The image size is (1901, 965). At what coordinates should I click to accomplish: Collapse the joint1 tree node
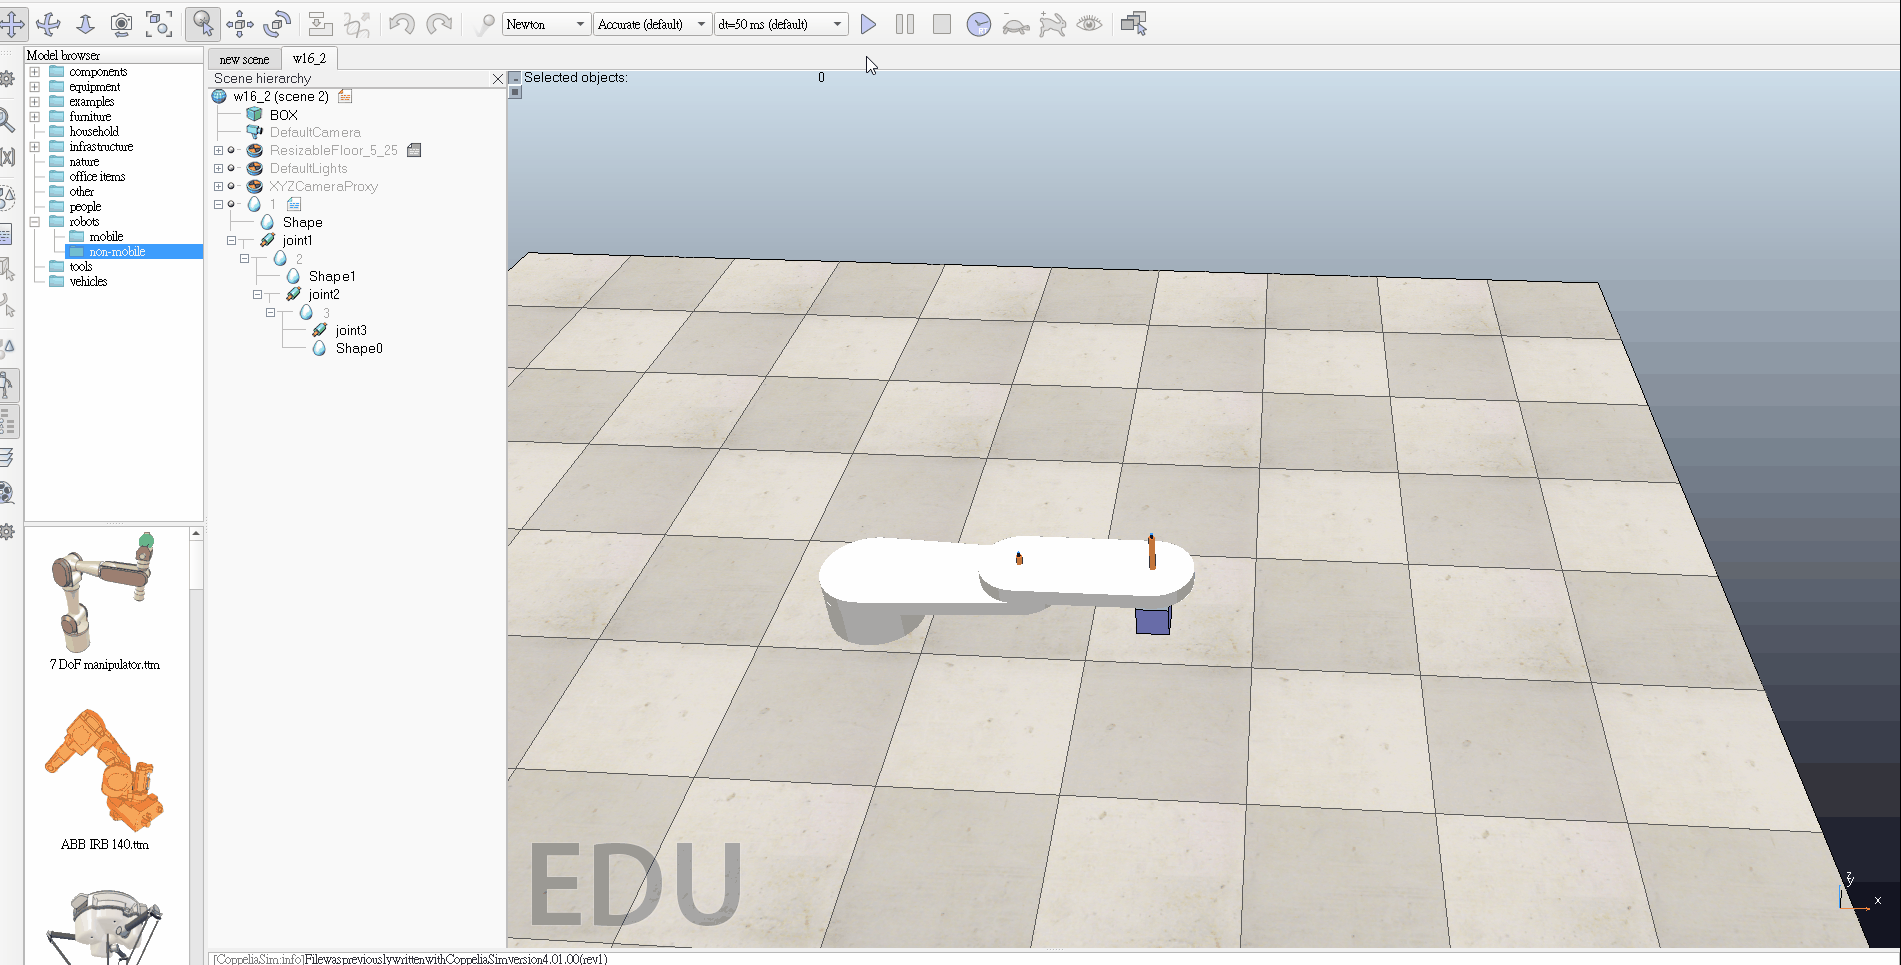(231, 241)
